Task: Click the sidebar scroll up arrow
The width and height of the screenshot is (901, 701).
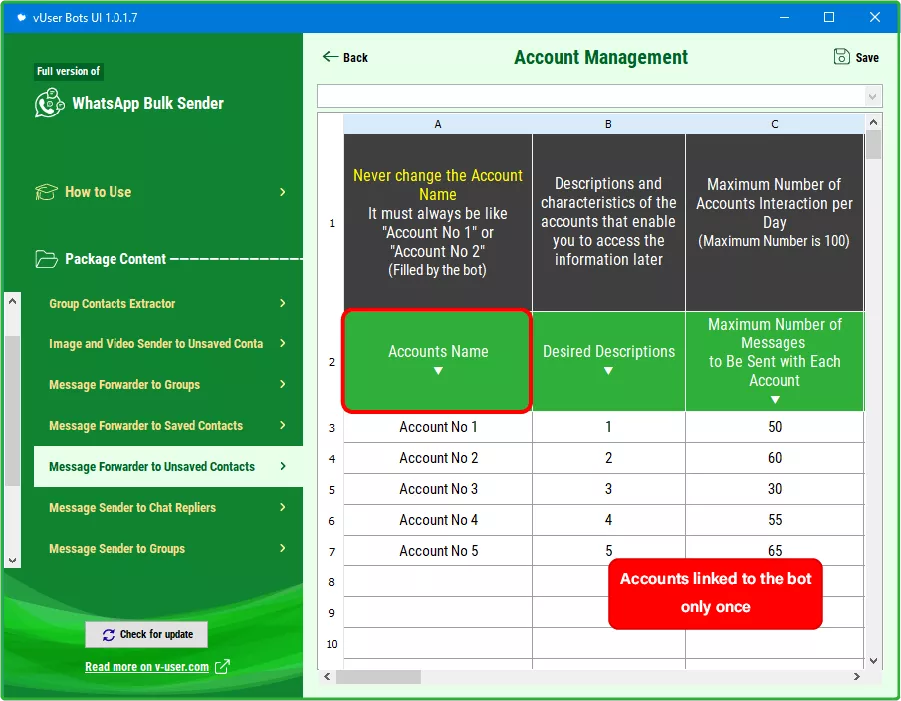Action: 12,301
